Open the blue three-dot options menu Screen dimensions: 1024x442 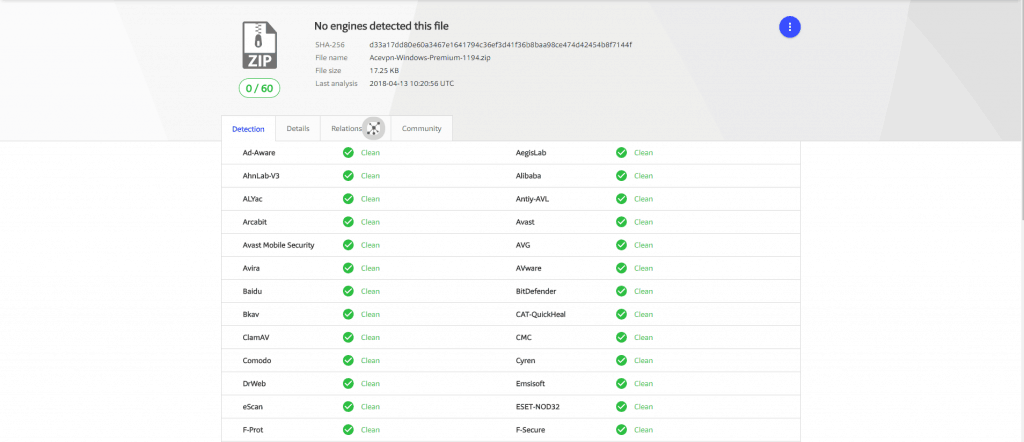pyautogui.click(x=790, y=27)
